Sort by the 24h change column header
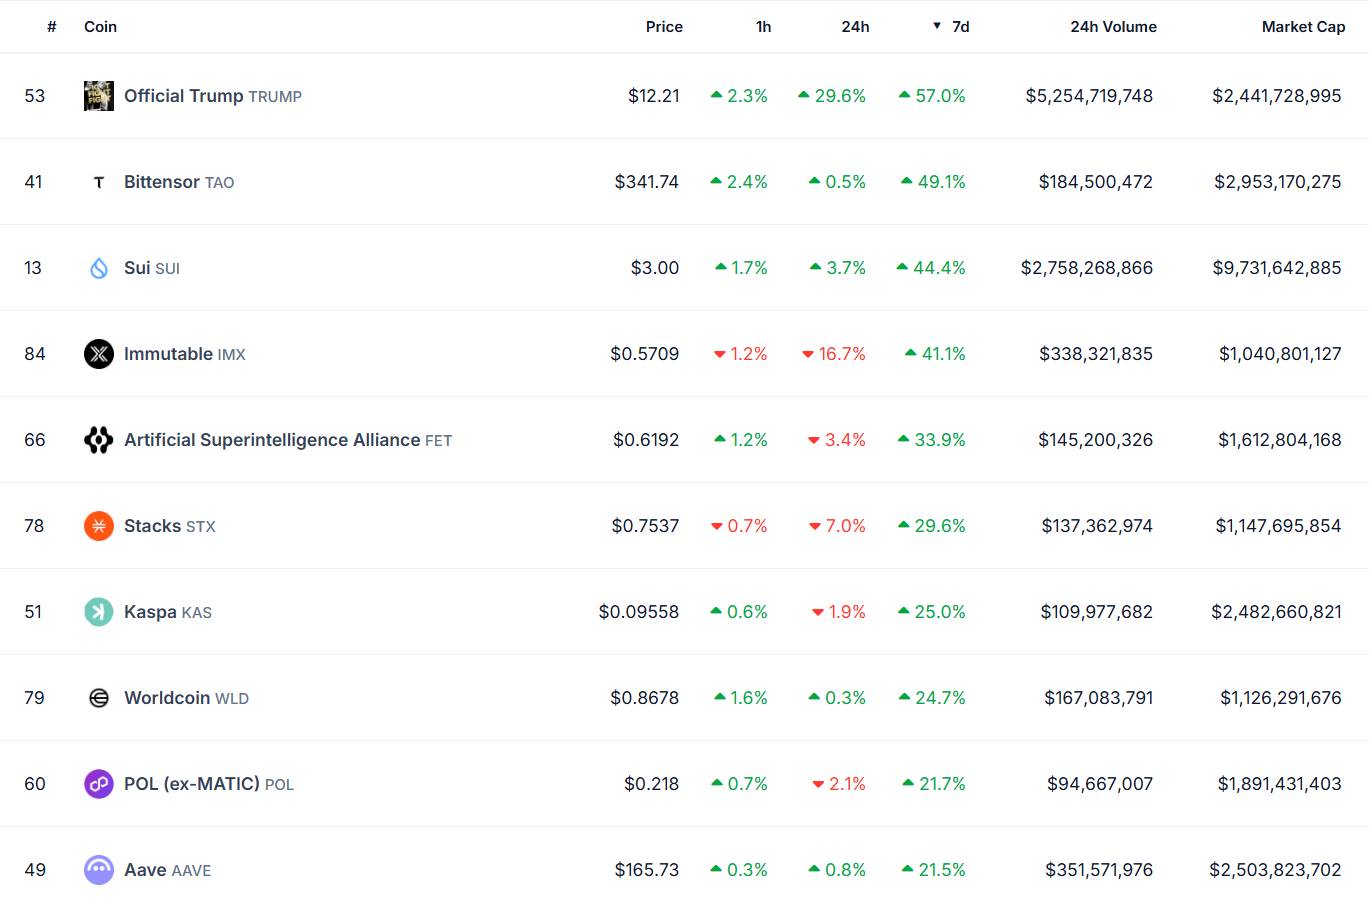This screenshot has width=1369, height=912. (855, 27)
